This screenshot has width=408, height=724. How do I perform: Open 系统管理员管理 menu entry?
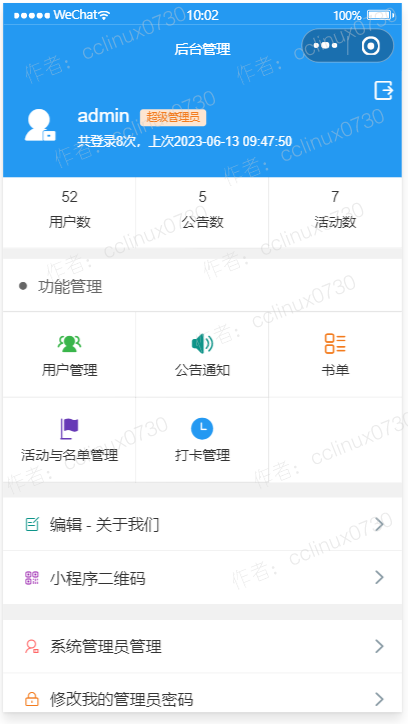point(202,646)
